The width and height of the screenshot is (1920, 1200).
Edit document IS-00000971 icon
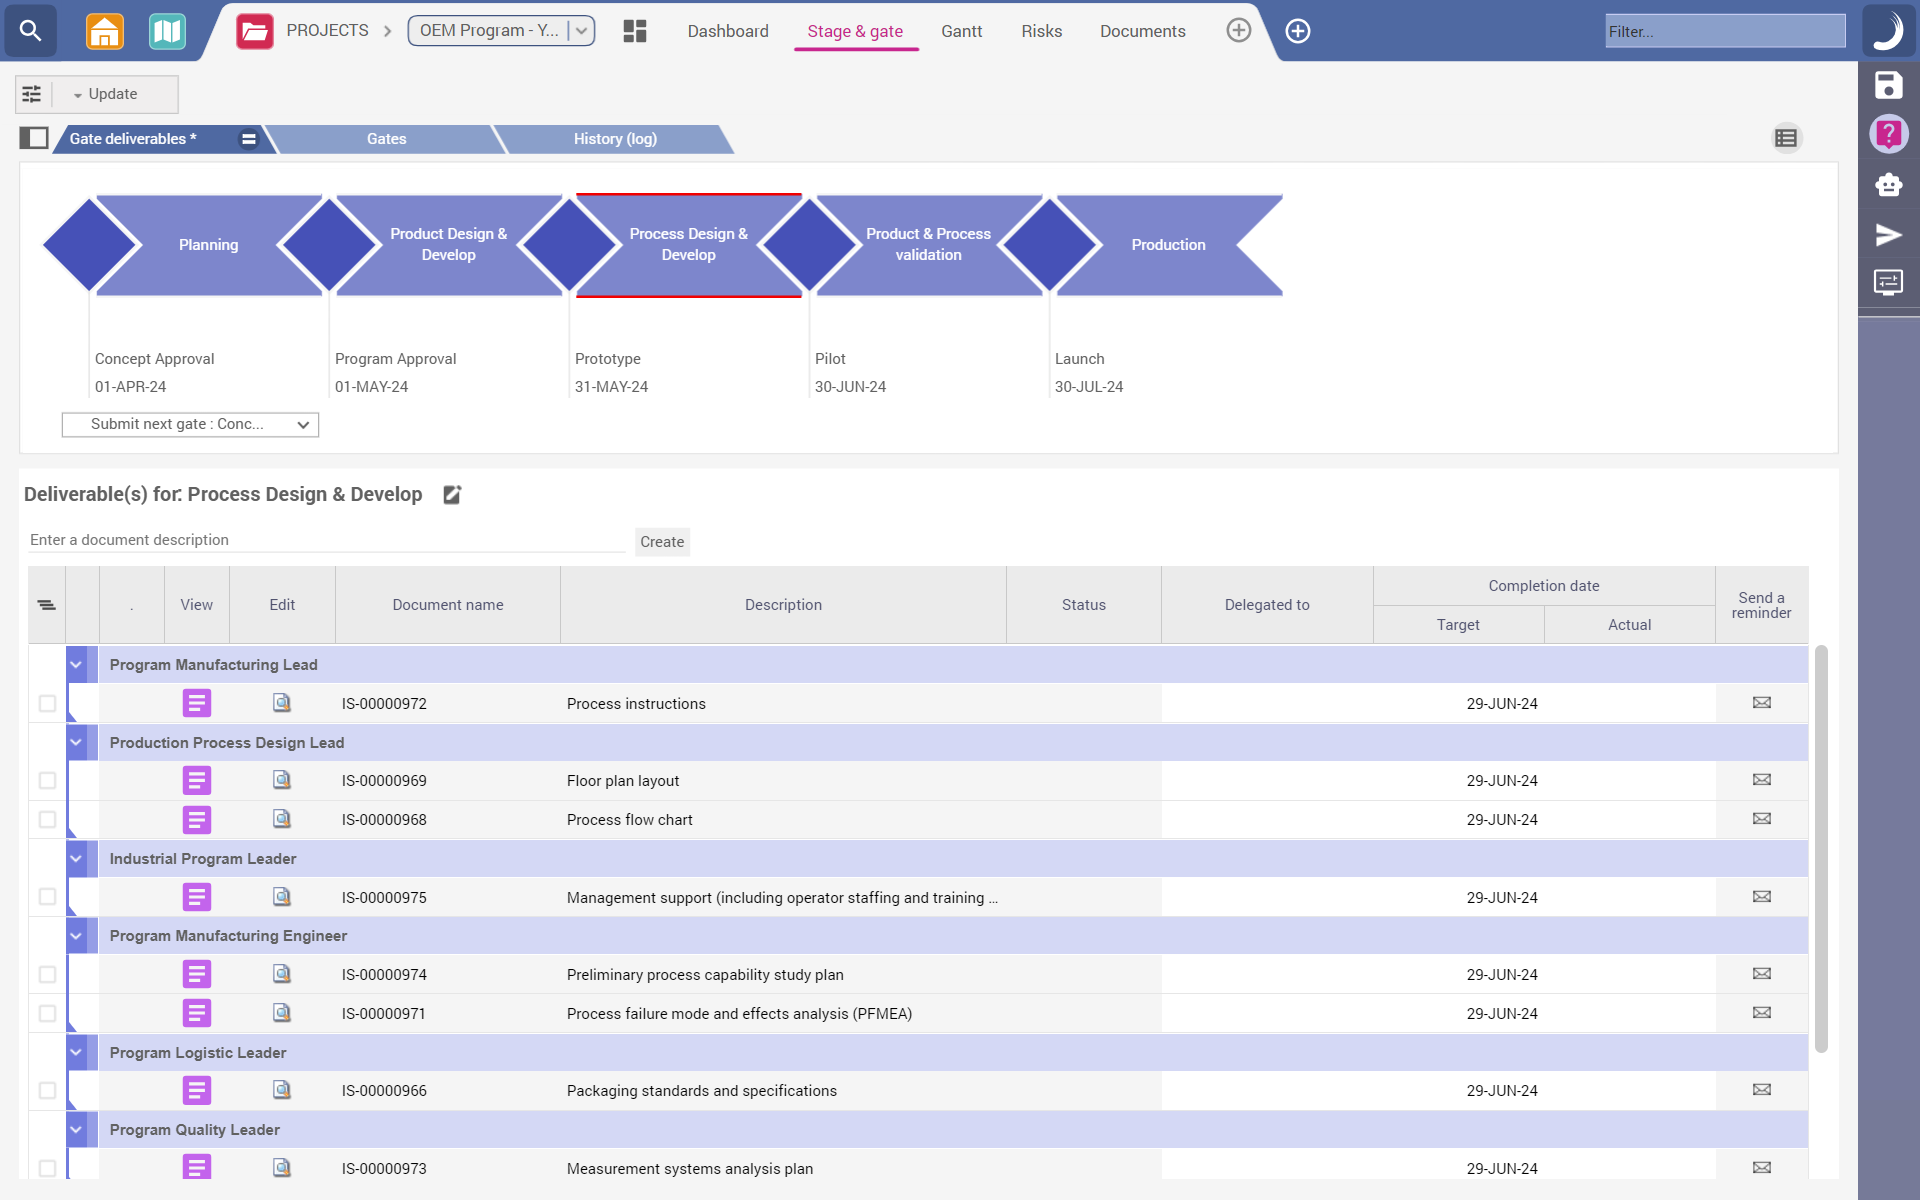coord(282,1013)
